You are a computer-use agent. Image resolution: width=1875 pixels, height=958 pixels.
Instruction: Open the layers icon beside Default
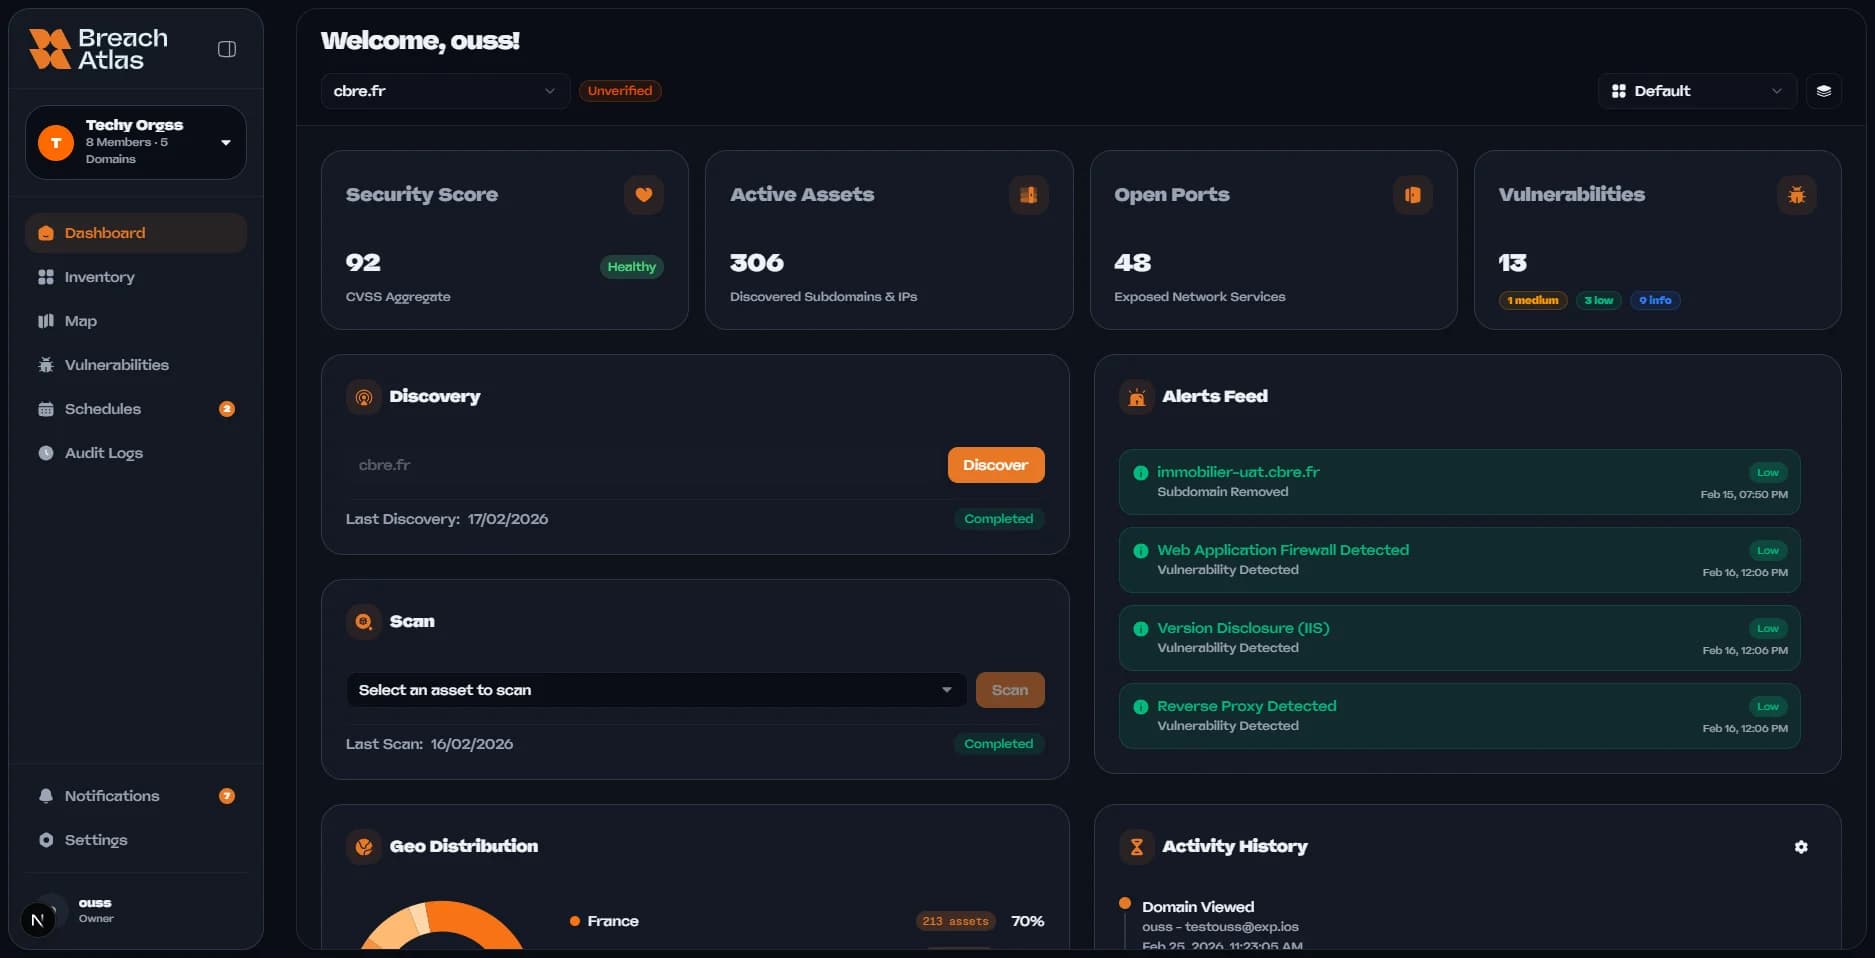pyautogui.click(x=1823, y=91)
